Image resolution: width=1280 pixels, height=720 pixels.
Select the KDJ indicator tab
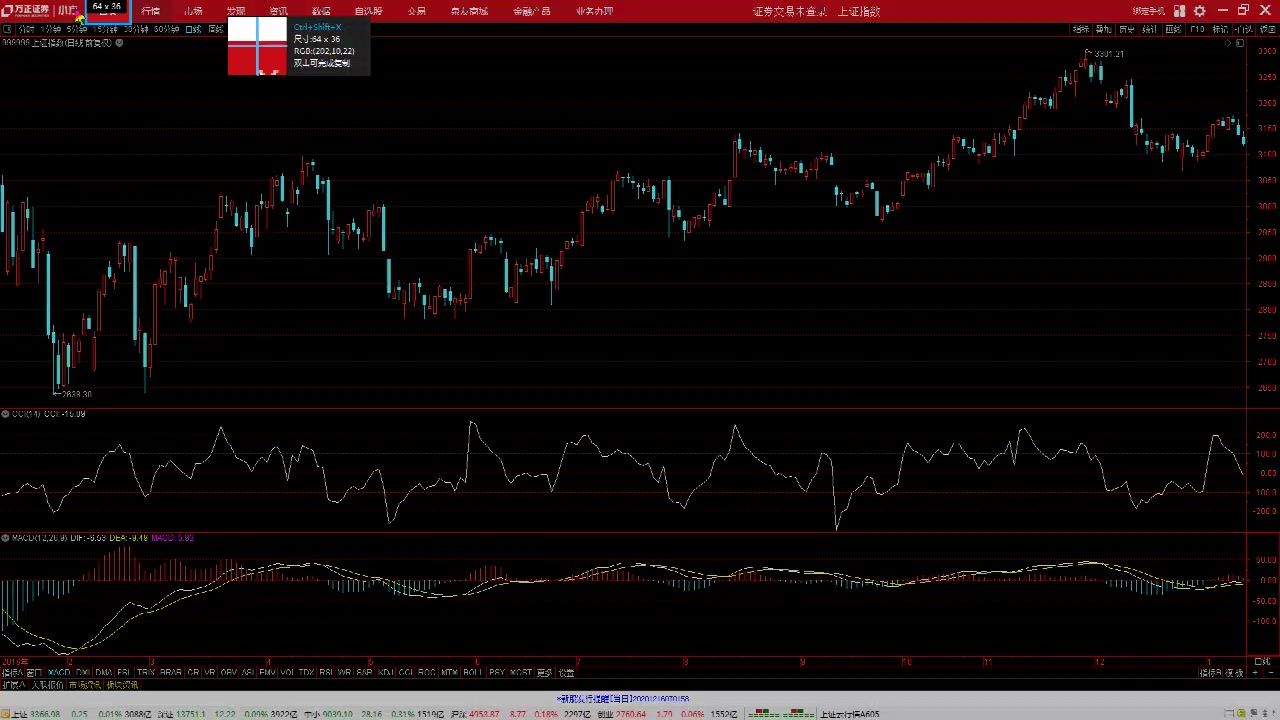pos(385,672)
